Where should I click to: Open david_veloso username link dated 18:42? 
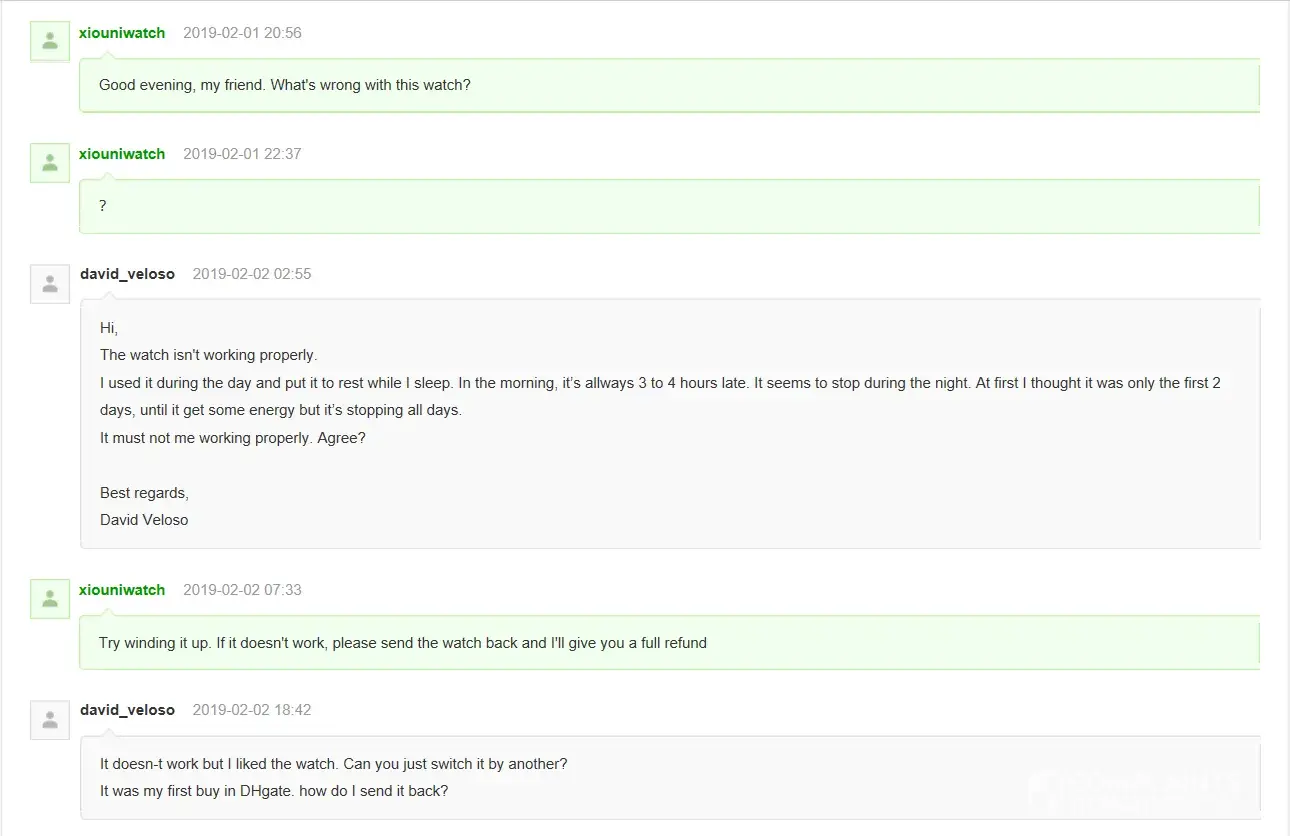(x=127, y=710)
